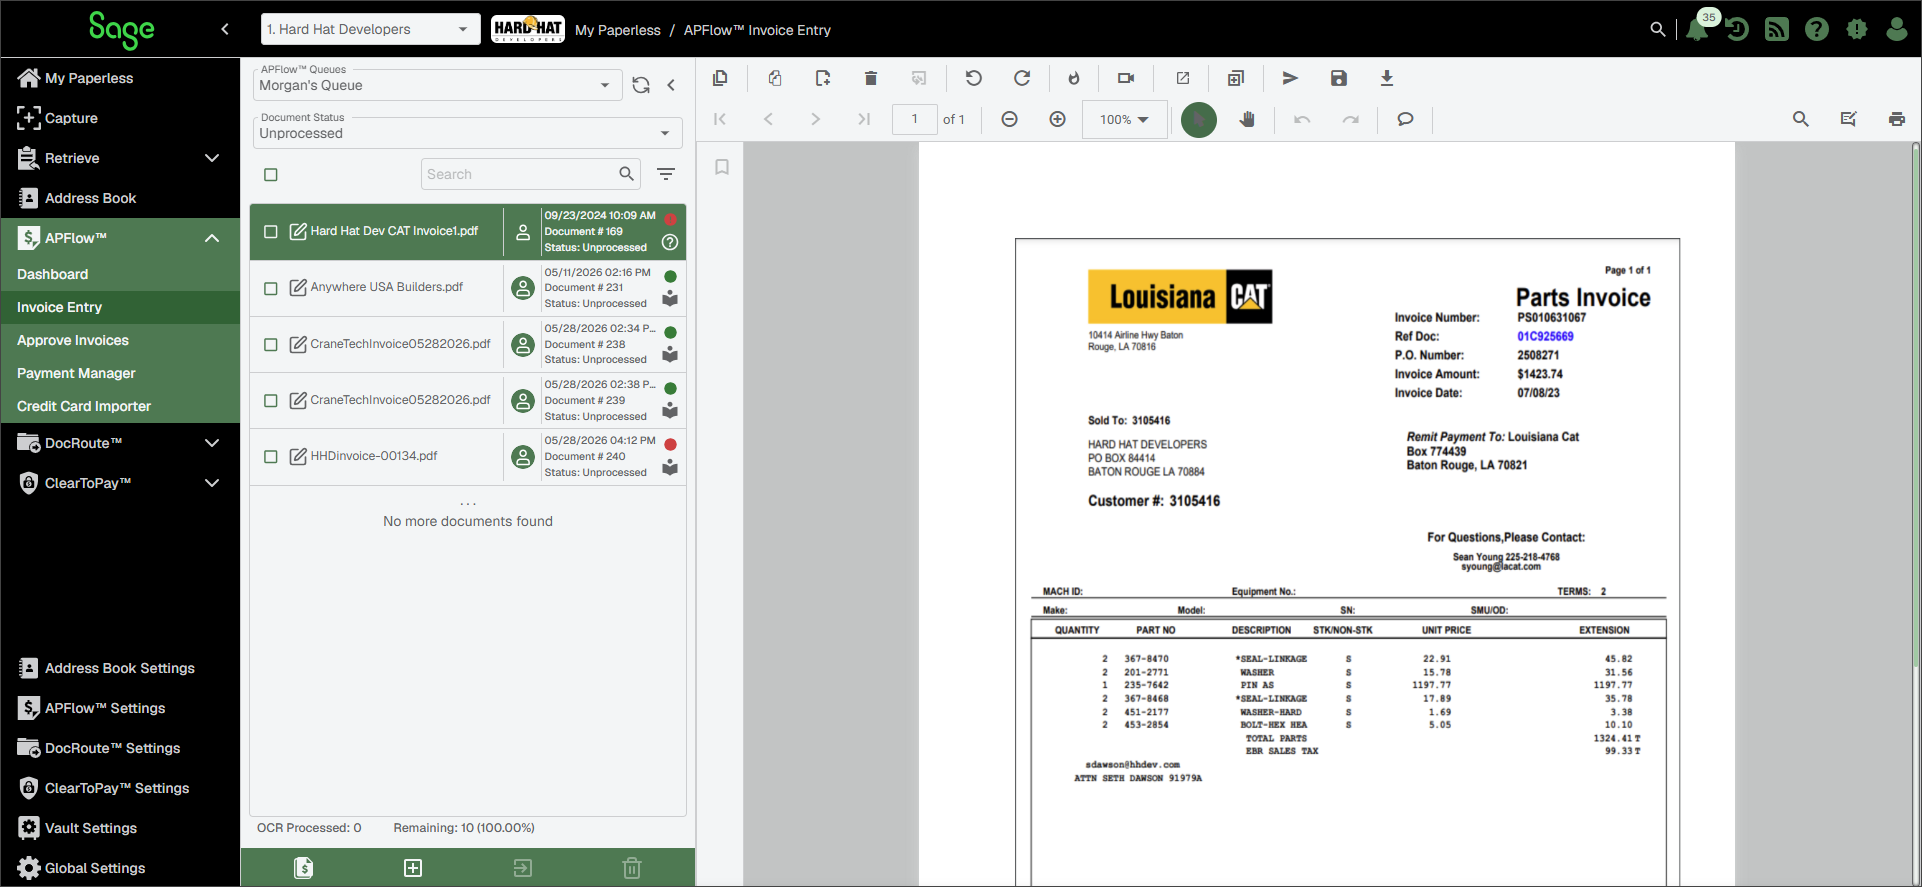Click the user account profile icon
The width and height of the screenshot is (1922, 887).
(x=1897, y=29)
